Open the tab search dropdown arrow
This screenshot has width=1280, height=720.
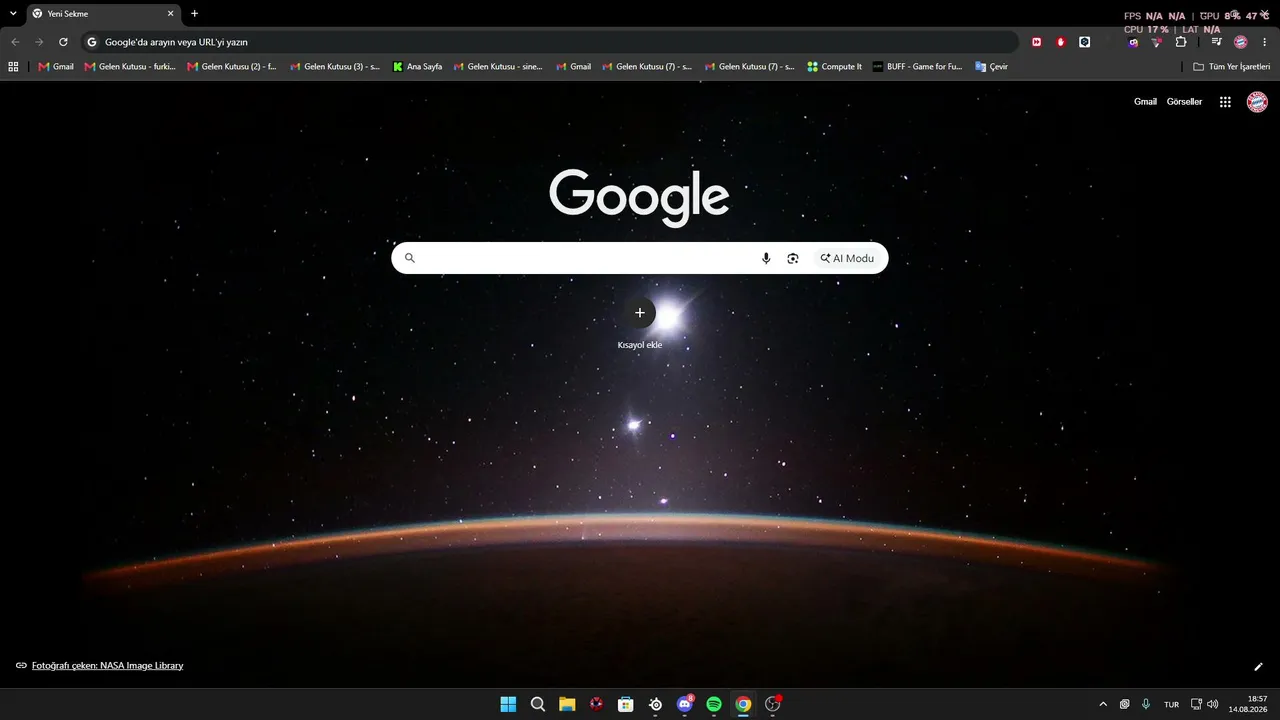pyautogui.click(x=13, y=14)
